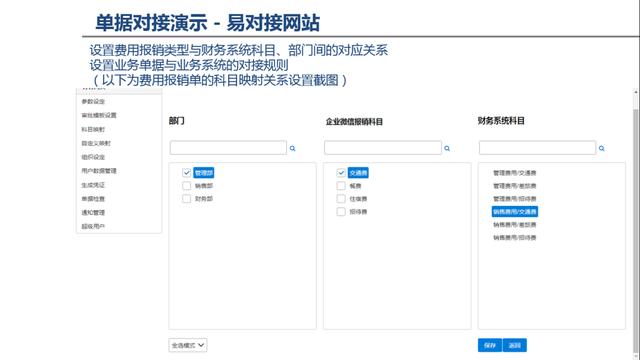Check the 招待费 expense checkbox
Viewport: 640px width, 360px height.
point(341,211)
